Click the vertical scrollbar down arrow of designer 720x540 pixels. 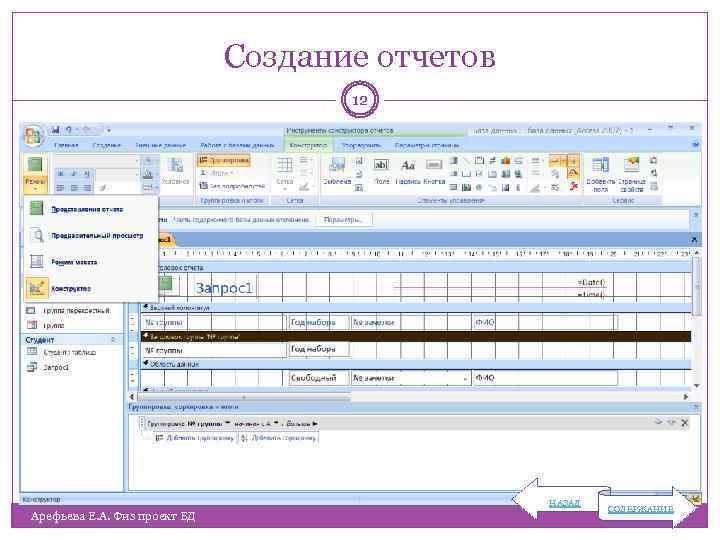point(697,386)
